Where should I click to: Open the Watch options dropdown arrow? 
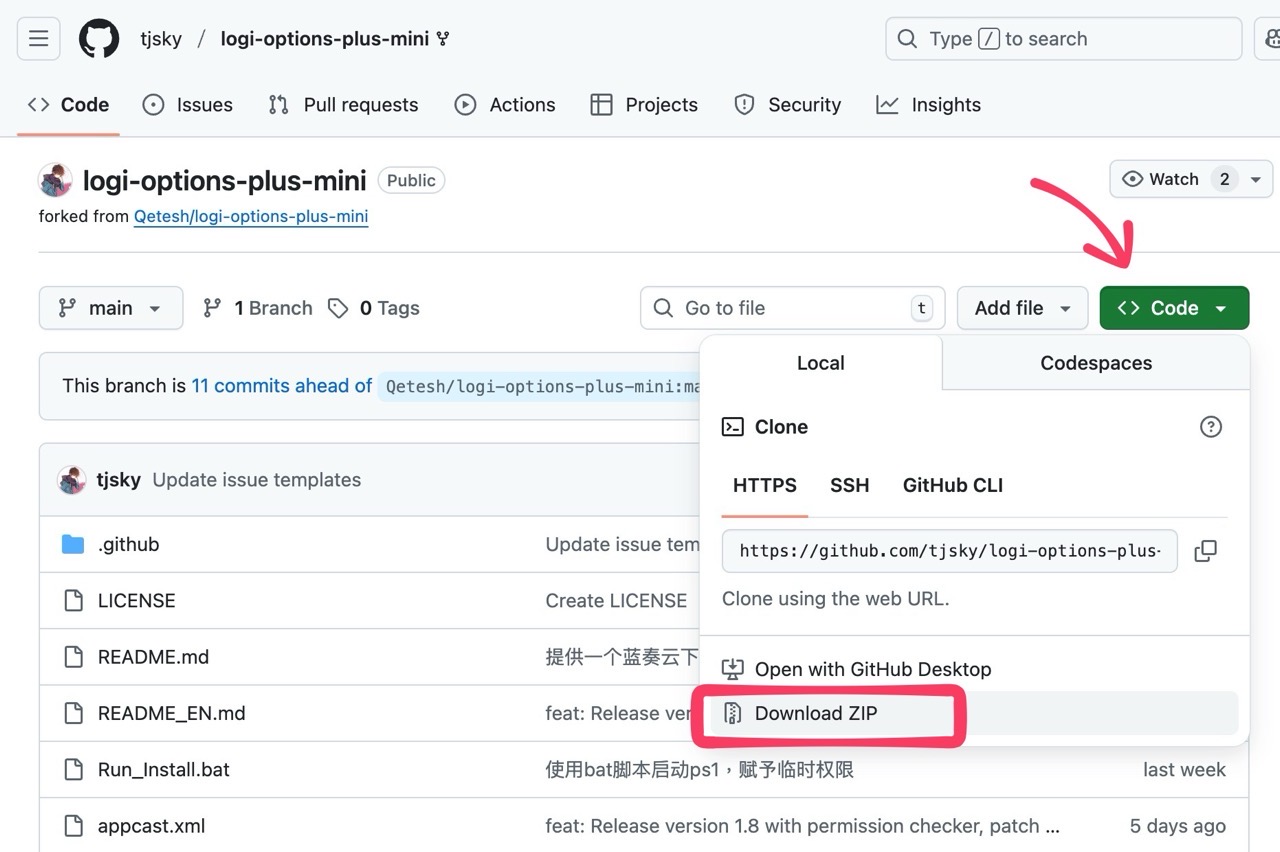[1255, 179]
